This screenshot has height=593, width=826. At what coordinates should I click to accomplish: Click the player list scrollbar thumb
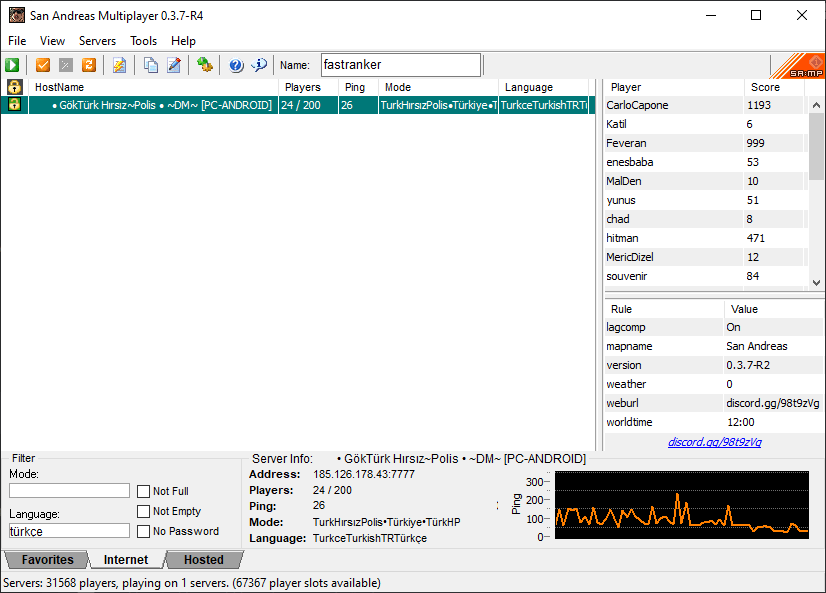(x=817, y=146)
